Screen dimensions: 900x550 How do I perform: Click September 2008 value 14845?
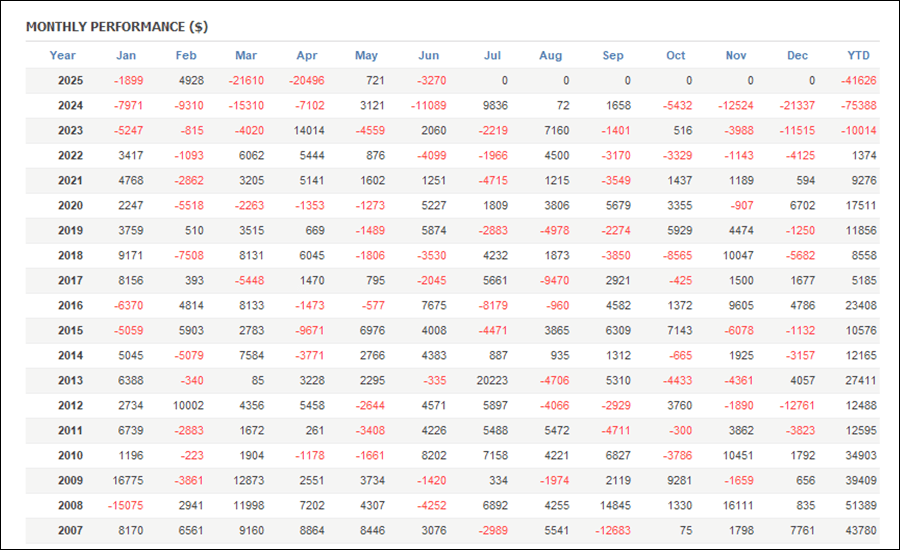tap(615, 505)
